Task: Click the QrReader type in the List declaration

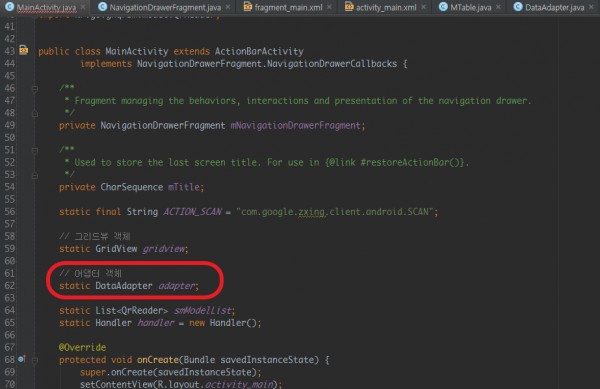Action: (142, 311)
